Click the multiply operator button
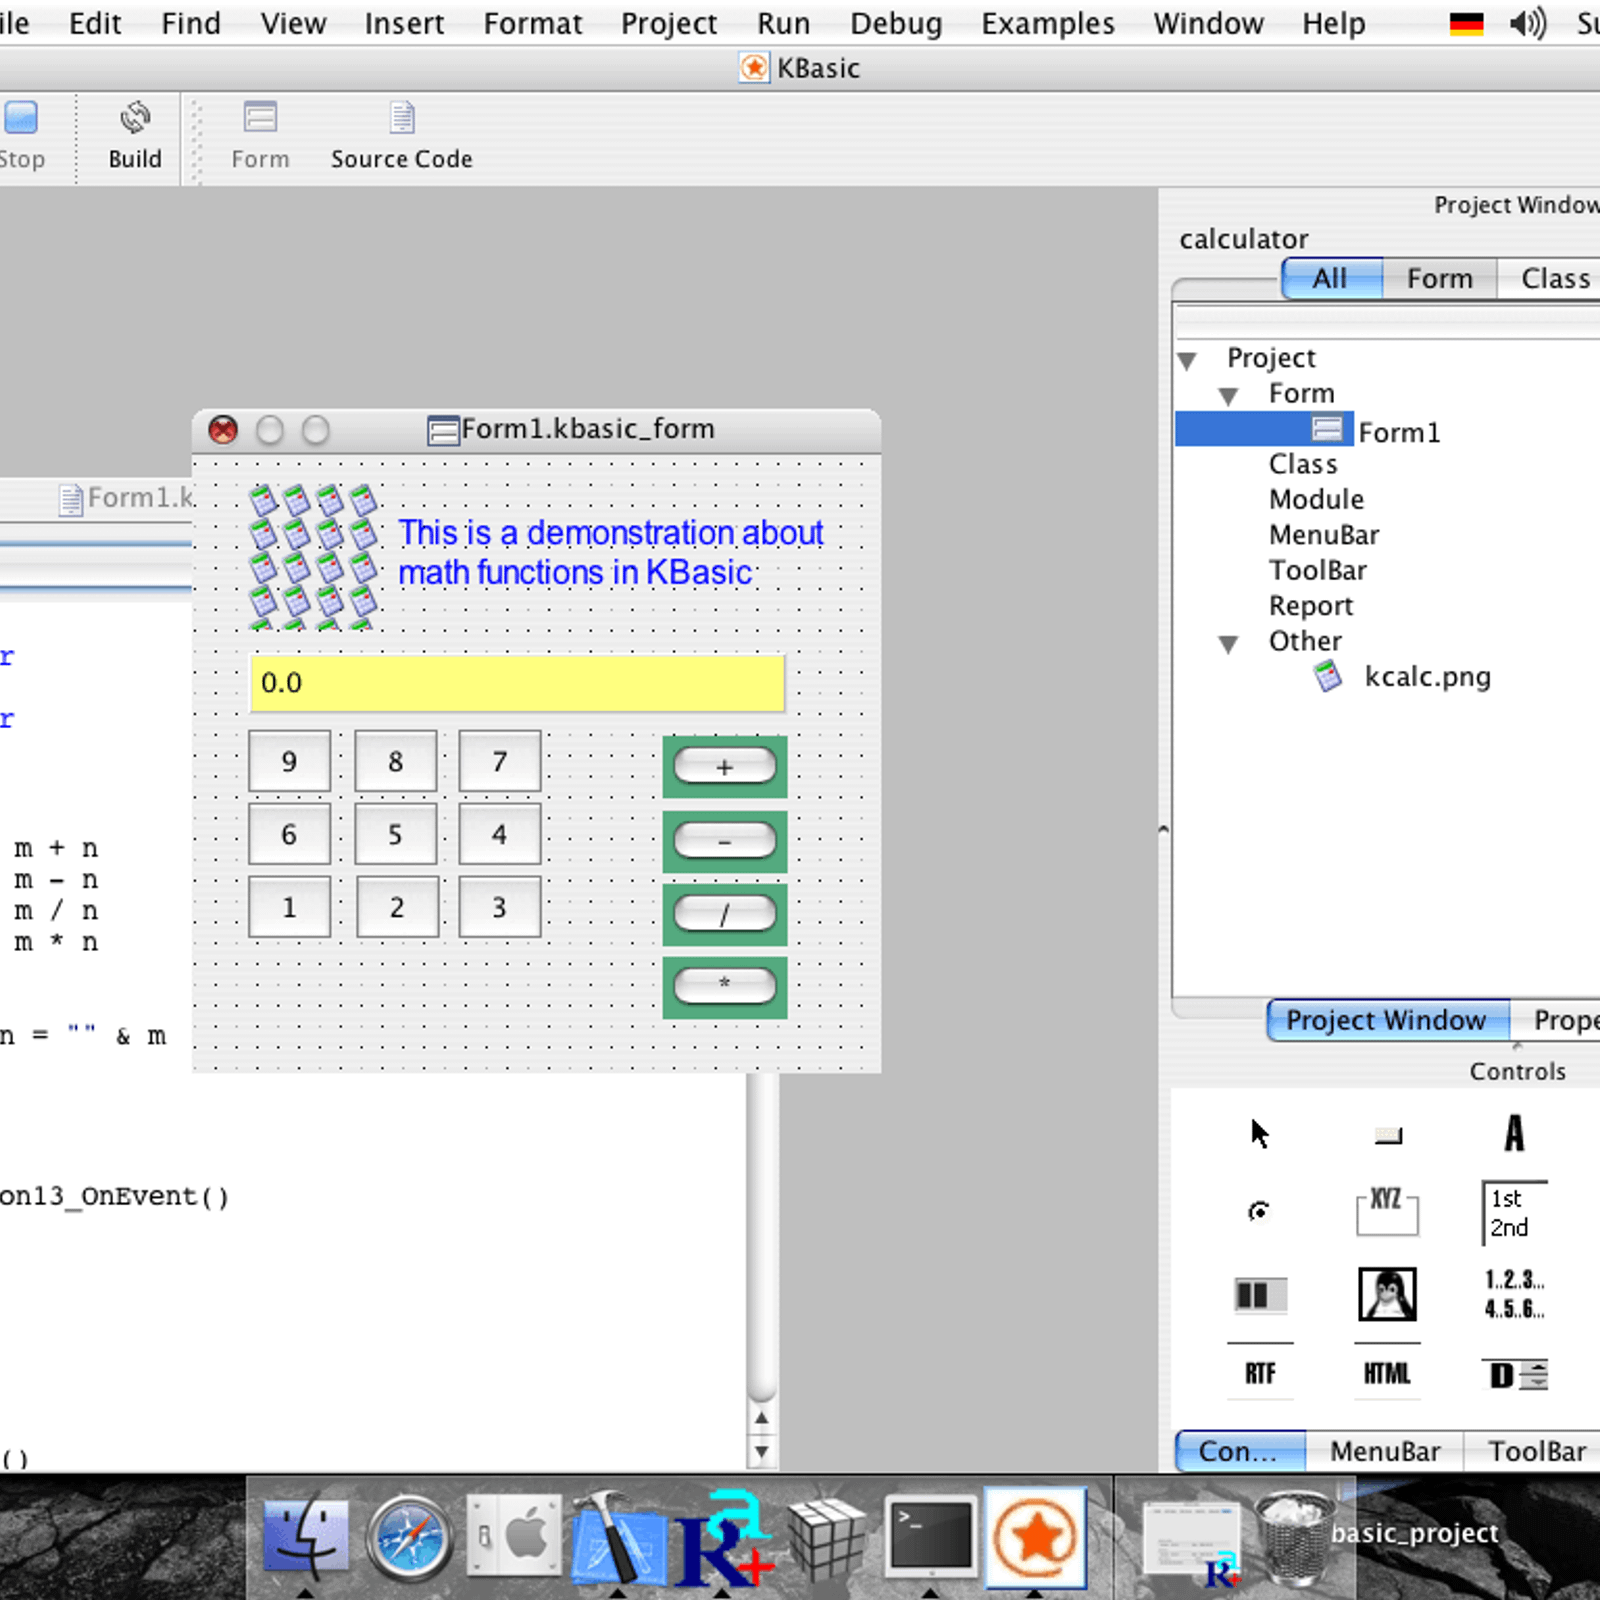 click(x=725, y=986)
